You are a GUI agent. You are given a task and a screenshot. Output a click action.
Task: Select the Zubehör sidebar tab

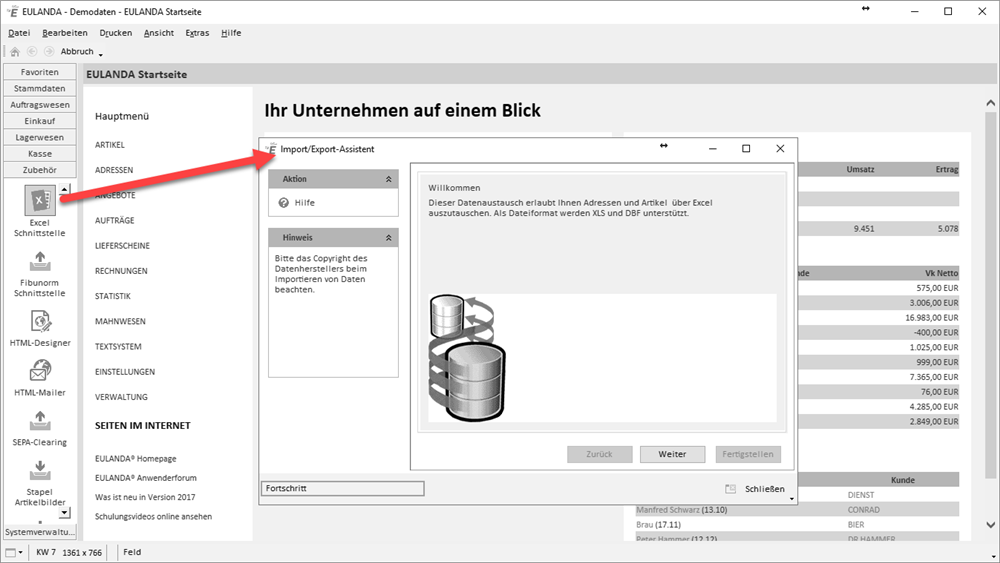[x=40, y=170]
